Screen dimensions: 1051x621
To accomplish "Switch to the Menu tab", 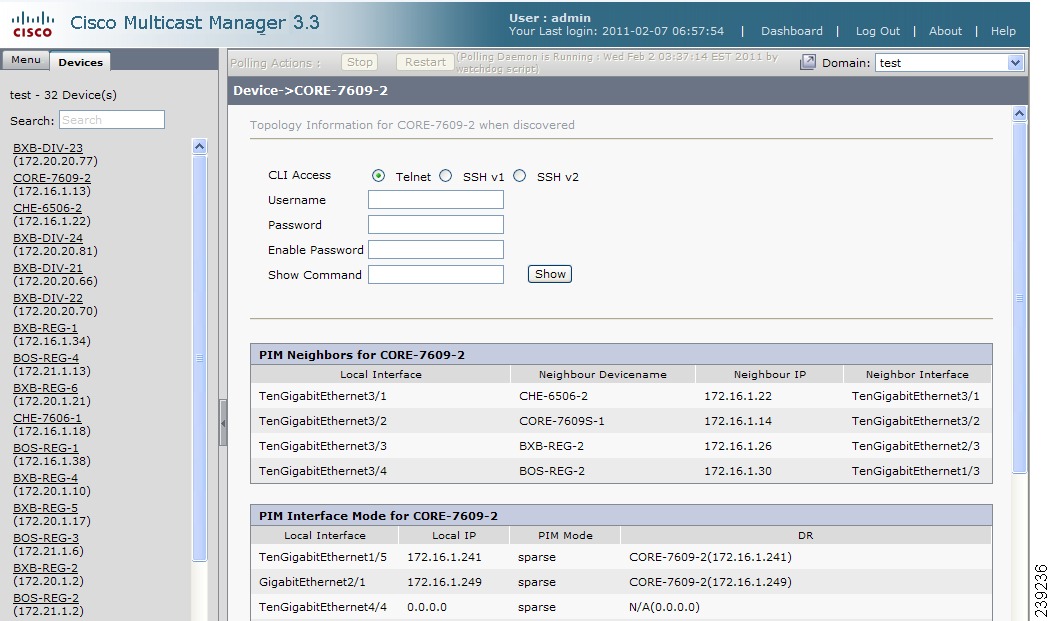I will (26, 60).
